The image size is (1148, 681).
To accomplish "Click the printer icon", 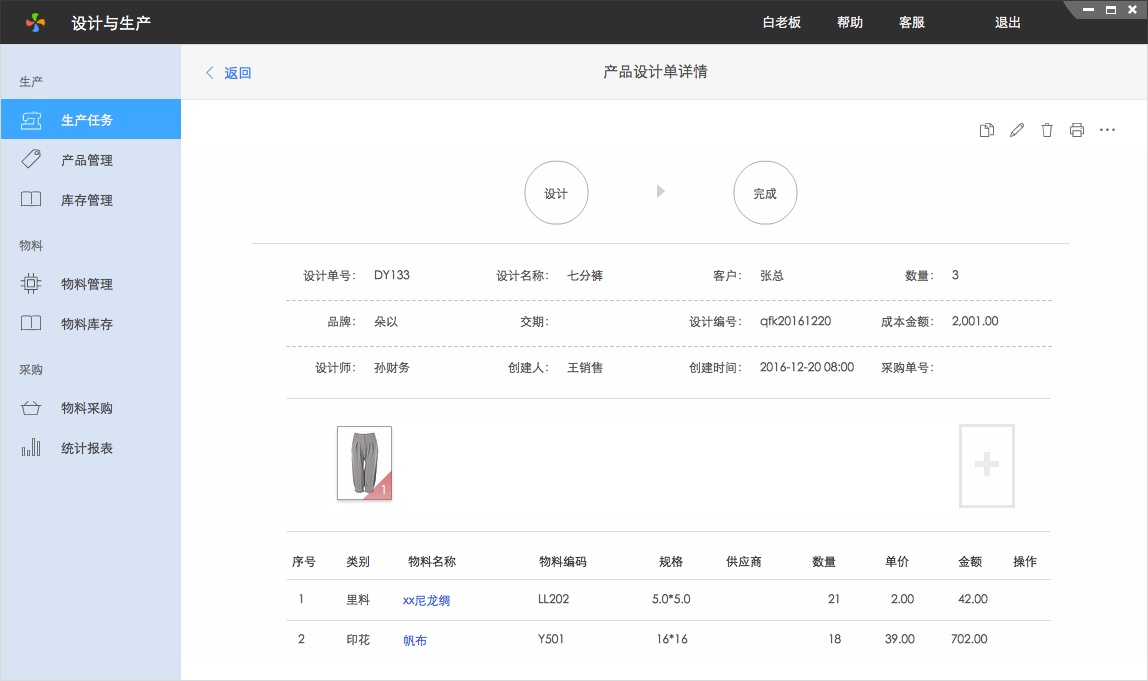I will pos(1077,130).
